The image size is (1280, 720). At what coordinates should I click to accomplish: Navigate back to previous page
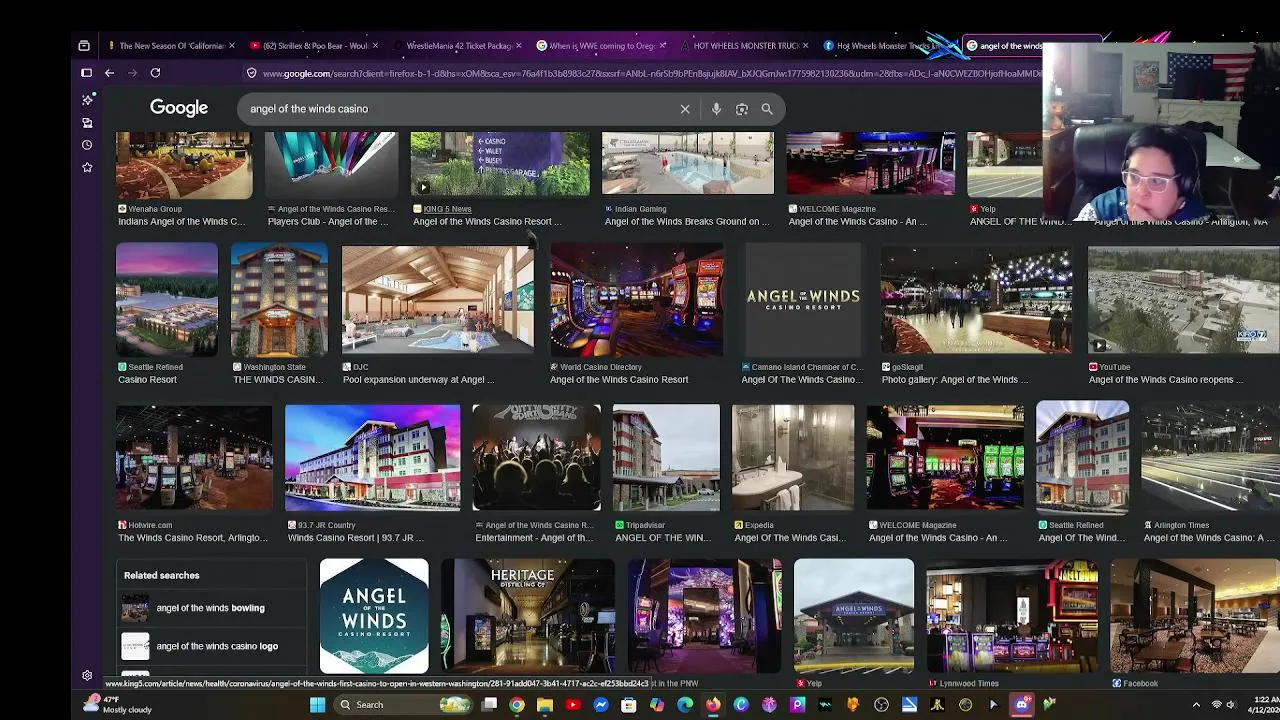tap(109, 73)
